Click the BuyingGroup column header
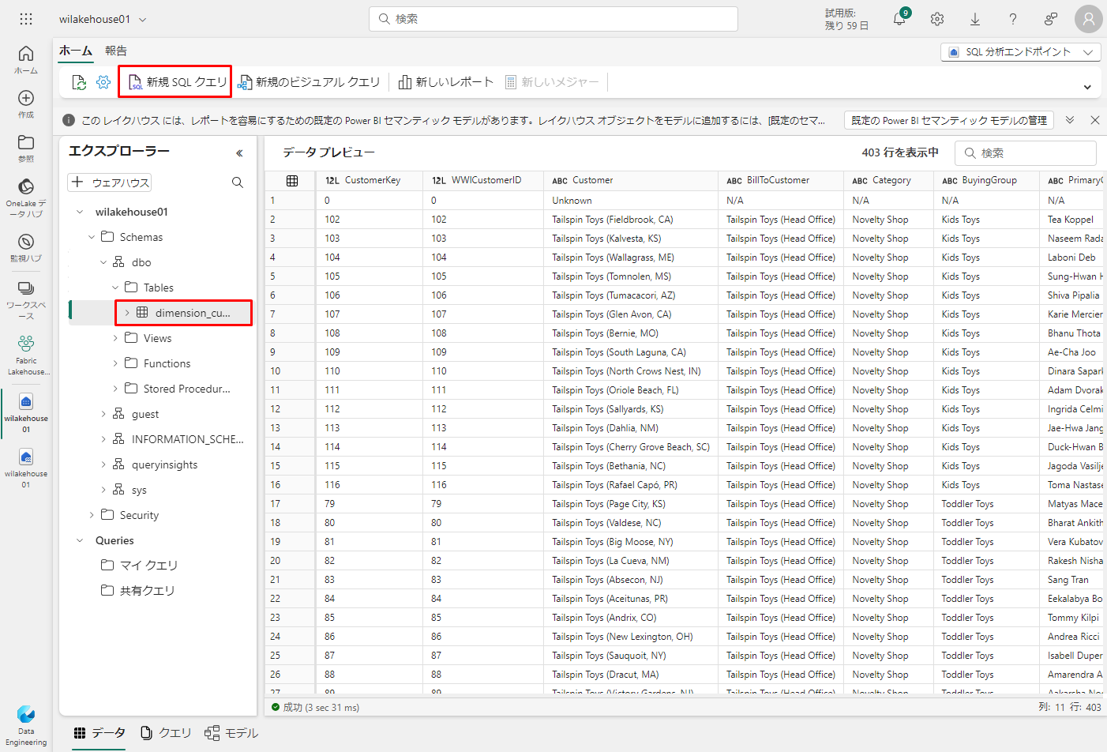The height and width of the screenshot is (752, 1107). (x=986, y=181)
